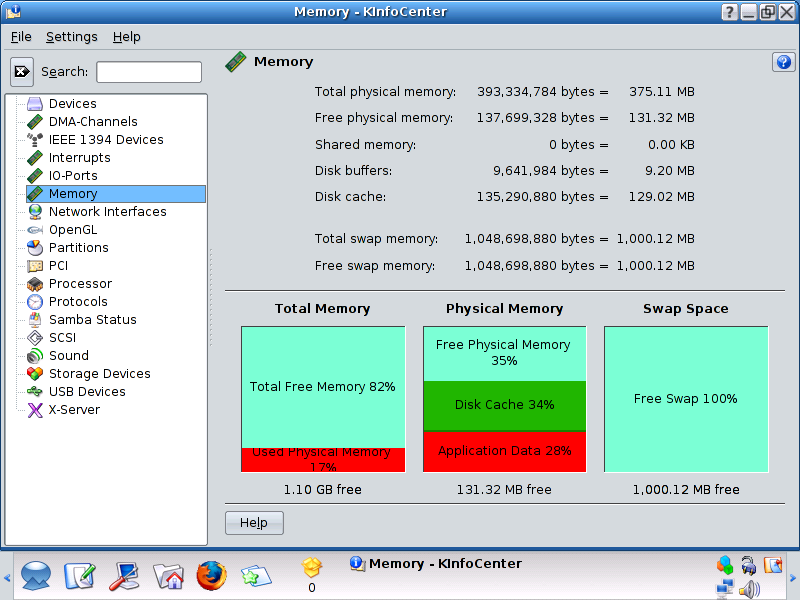Clear search with the erase icon button
This screenshot has width=800, height=600.
coord(22,72)
